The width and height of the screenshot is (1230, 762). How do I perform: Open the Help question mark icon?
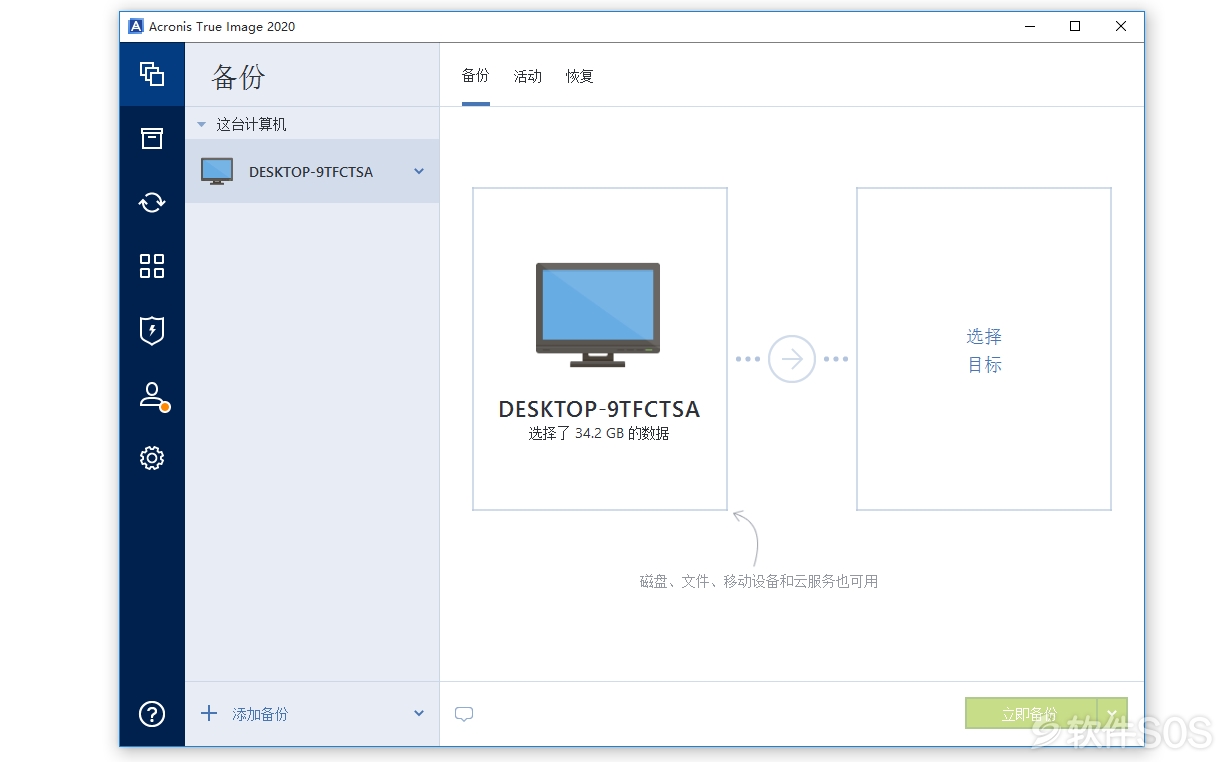pos(152,714)
